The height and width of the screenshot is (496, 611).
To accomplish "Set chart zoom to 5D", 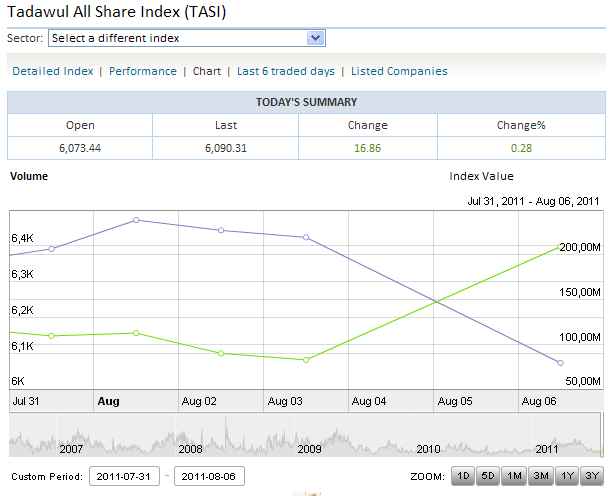I will [x=488, y=476].
